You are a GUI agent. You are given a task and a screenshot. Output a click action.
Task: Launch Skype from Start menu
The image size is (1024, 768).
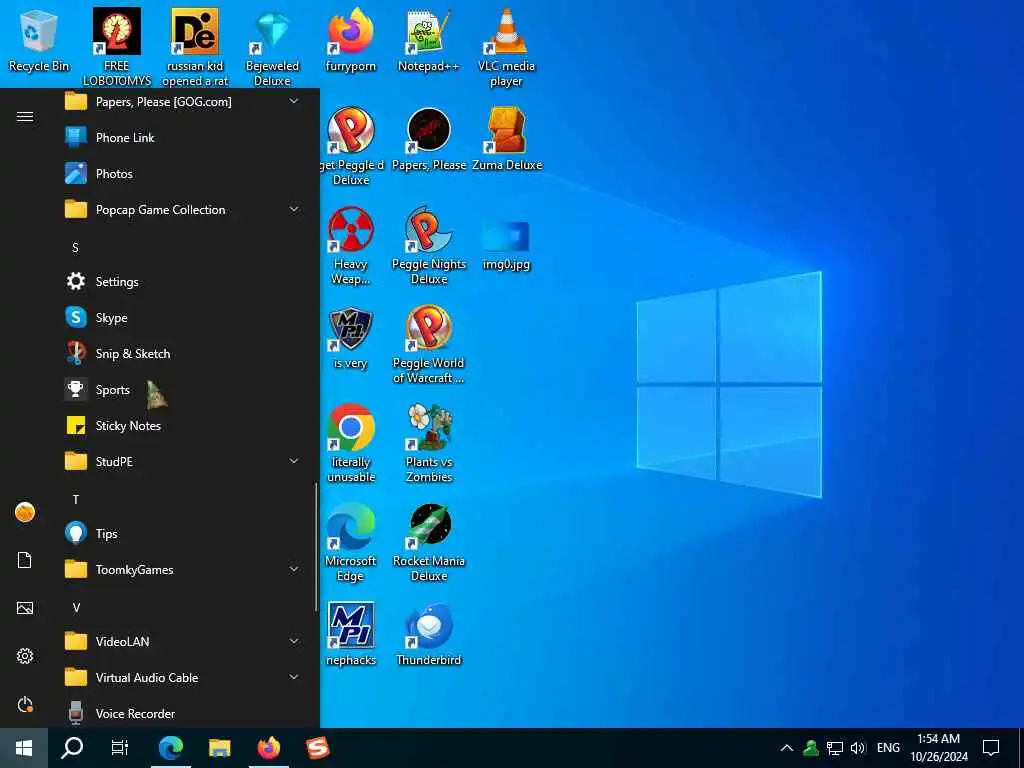coord(182,317)
